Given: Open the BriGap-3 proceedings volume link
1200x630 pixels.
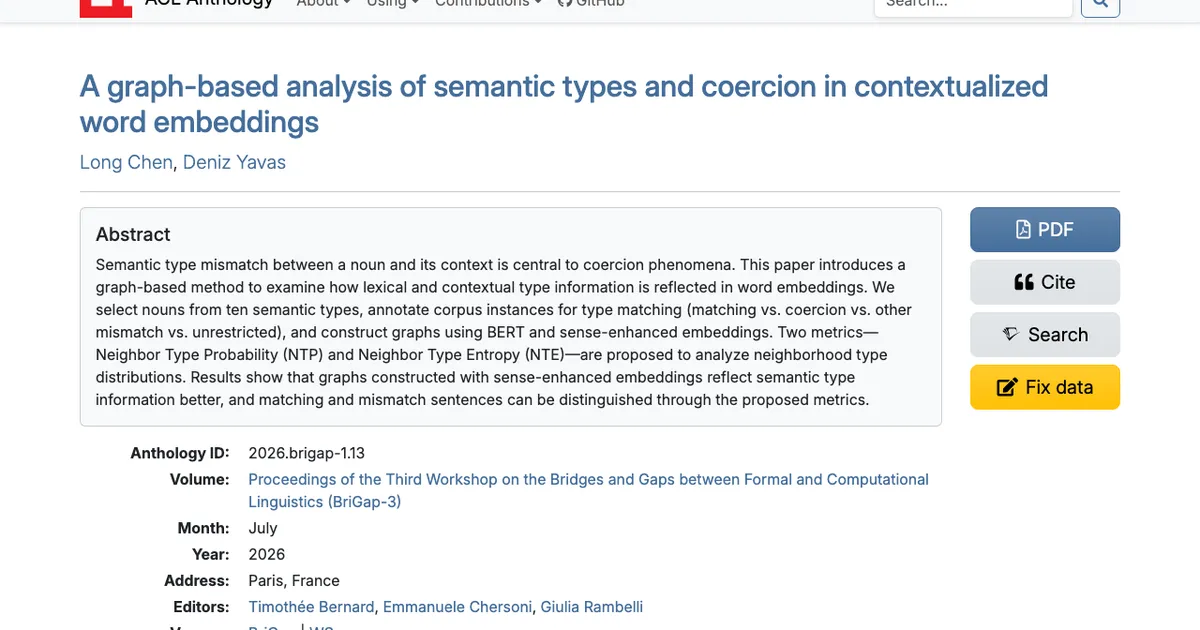Looking at the screenshot, I should point(588,490).
